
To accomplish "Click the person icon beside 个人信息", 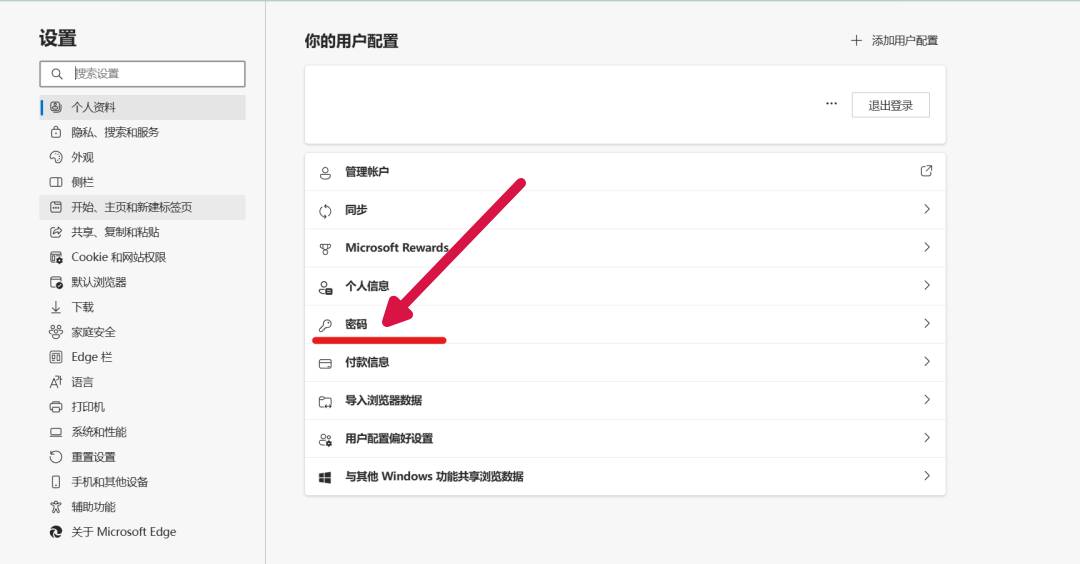I will click(325, 287).
